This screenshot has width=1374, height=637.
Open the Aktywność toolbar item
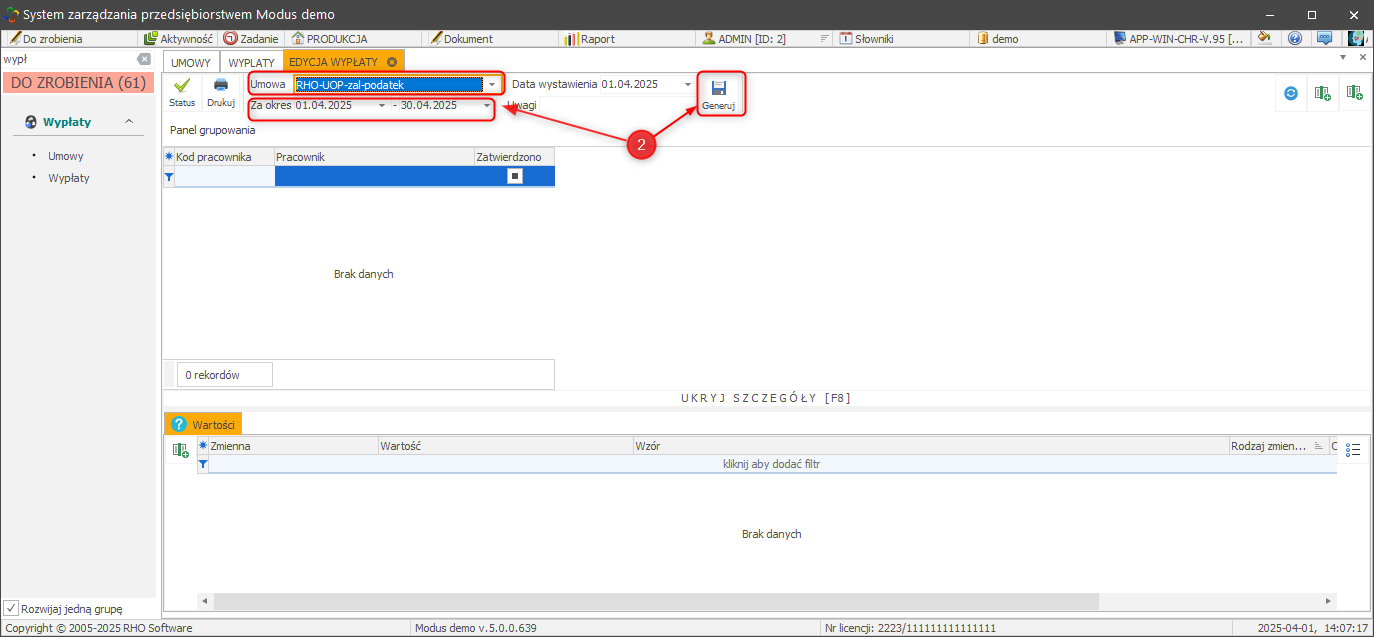point(179,38)
